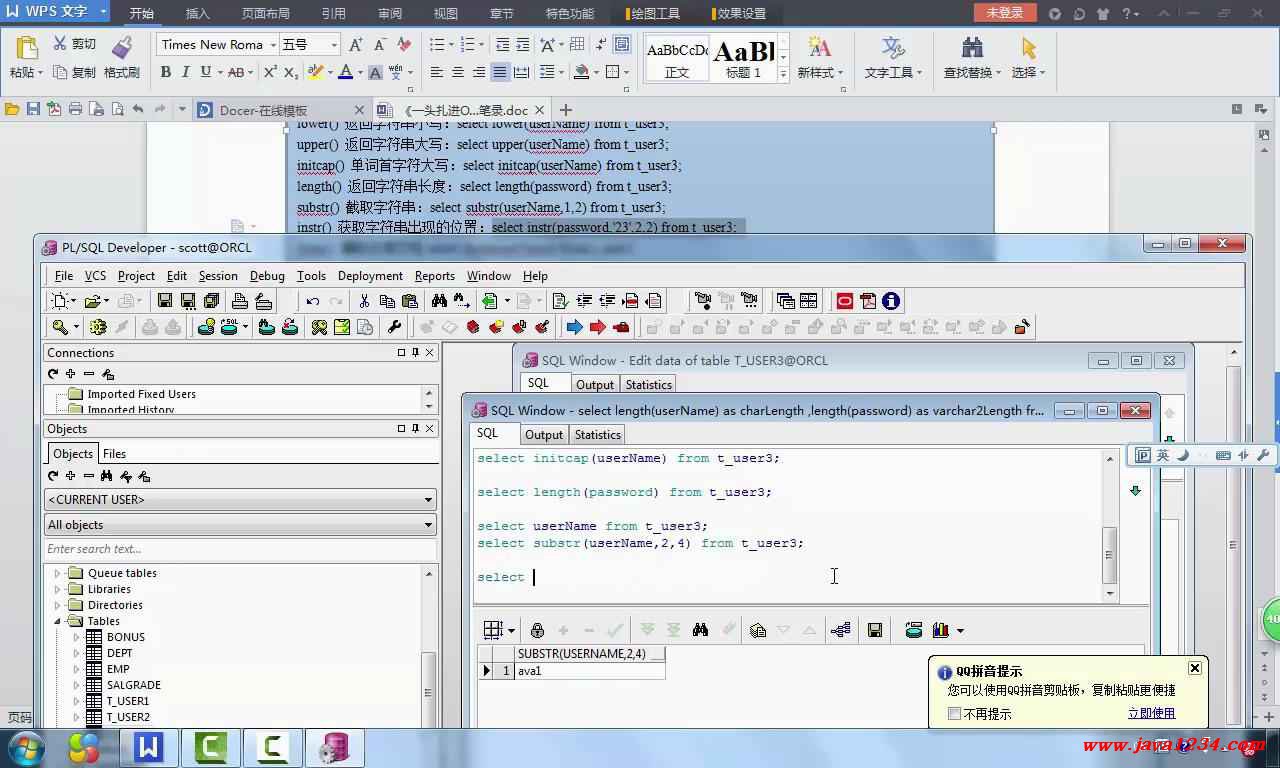The height and width of the screenshot is (768, 1280).
Task: Click the red Oracle manuals icon
Action: (845, 300)
